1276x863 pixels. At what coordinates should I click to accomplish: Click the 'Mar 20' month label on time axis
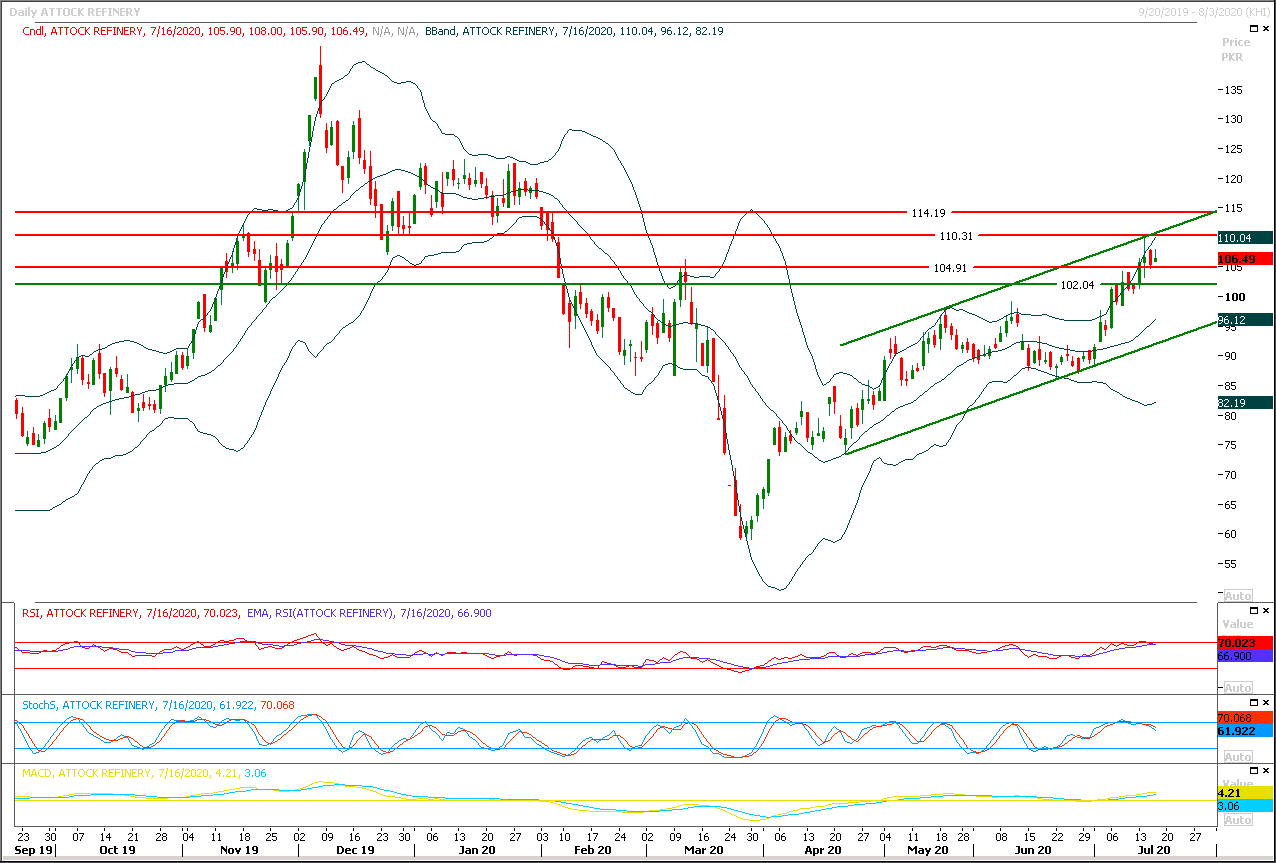point(703,850)
